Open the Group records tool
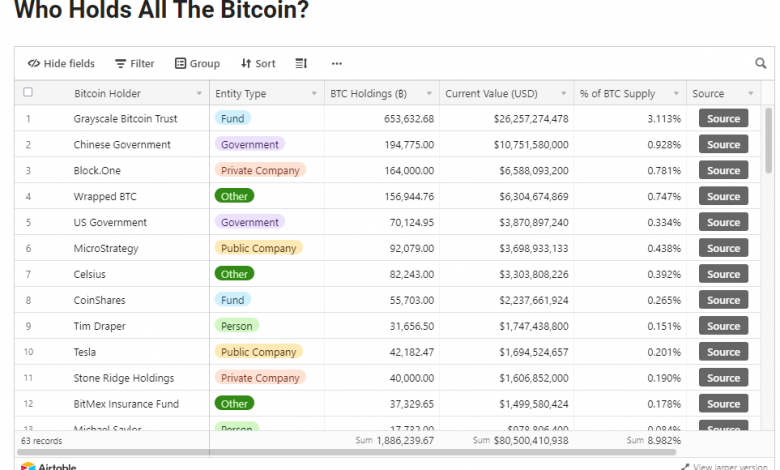This screenshot has width=780, height=470. click(x=197, y=63)
